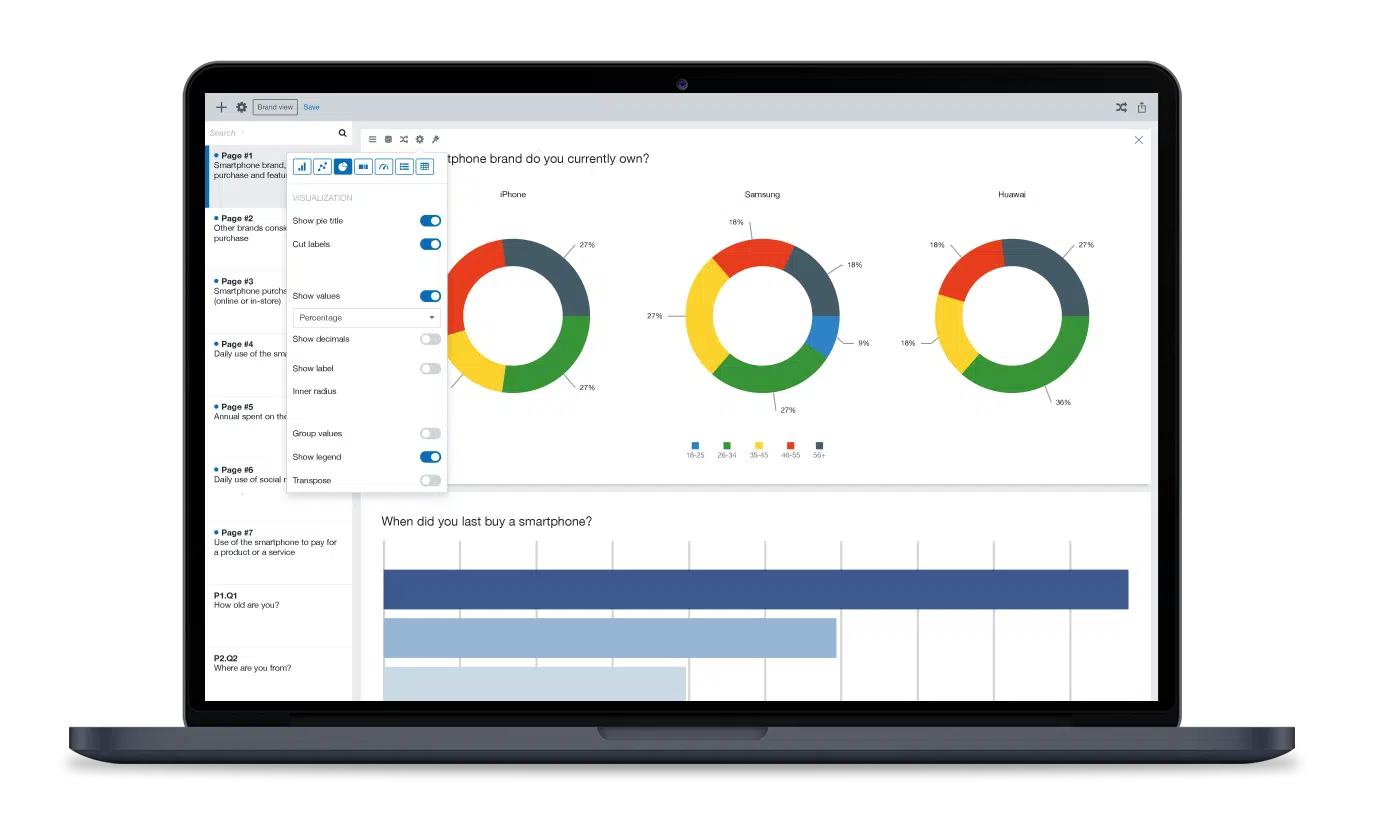Click the blue 9% slice of Samsung donut
1379x840 pixels.
tap(823, 336)
